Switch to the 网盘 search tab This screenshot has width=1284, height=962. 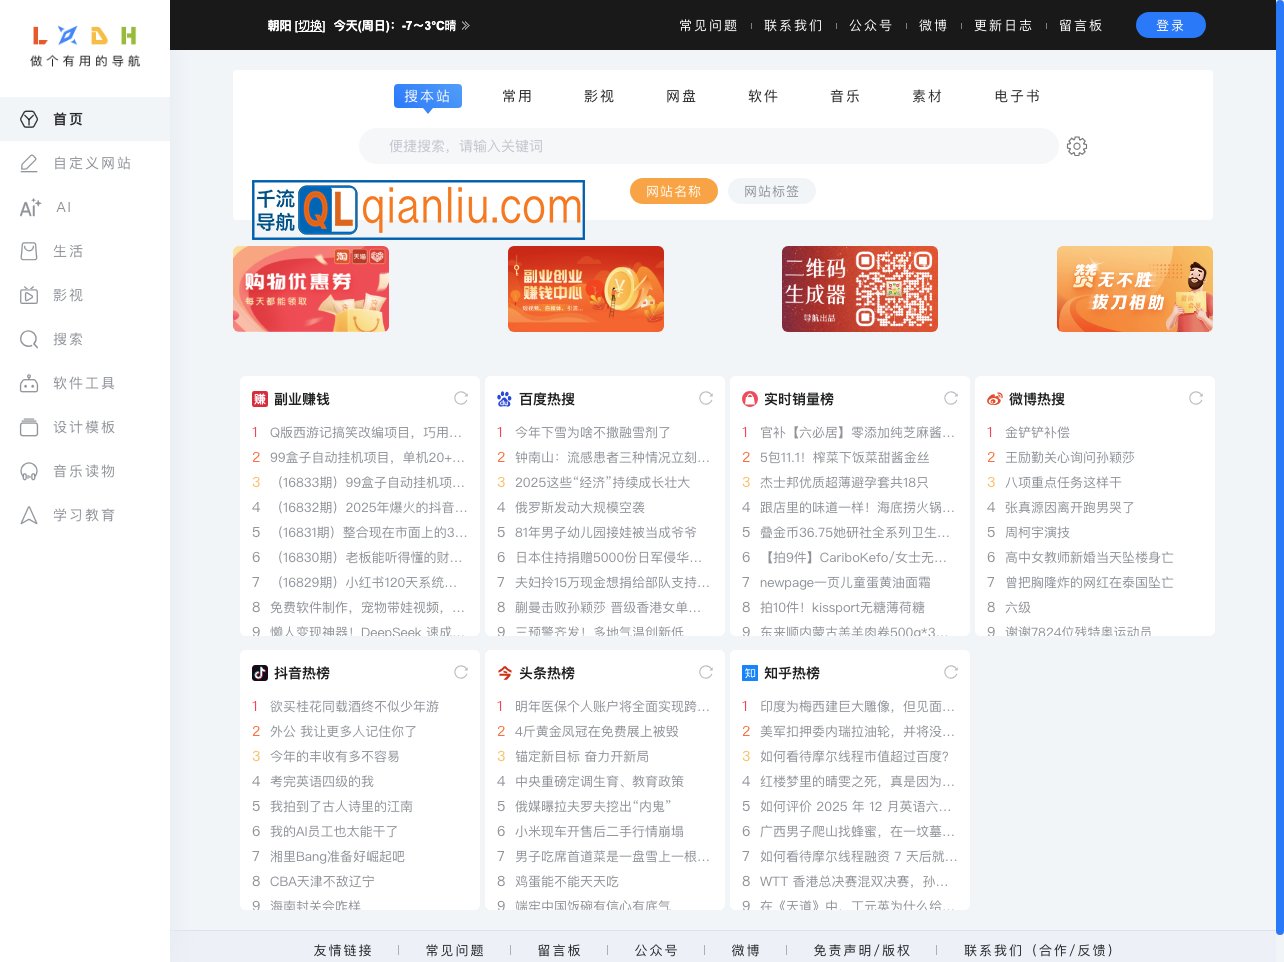point(681,96)
